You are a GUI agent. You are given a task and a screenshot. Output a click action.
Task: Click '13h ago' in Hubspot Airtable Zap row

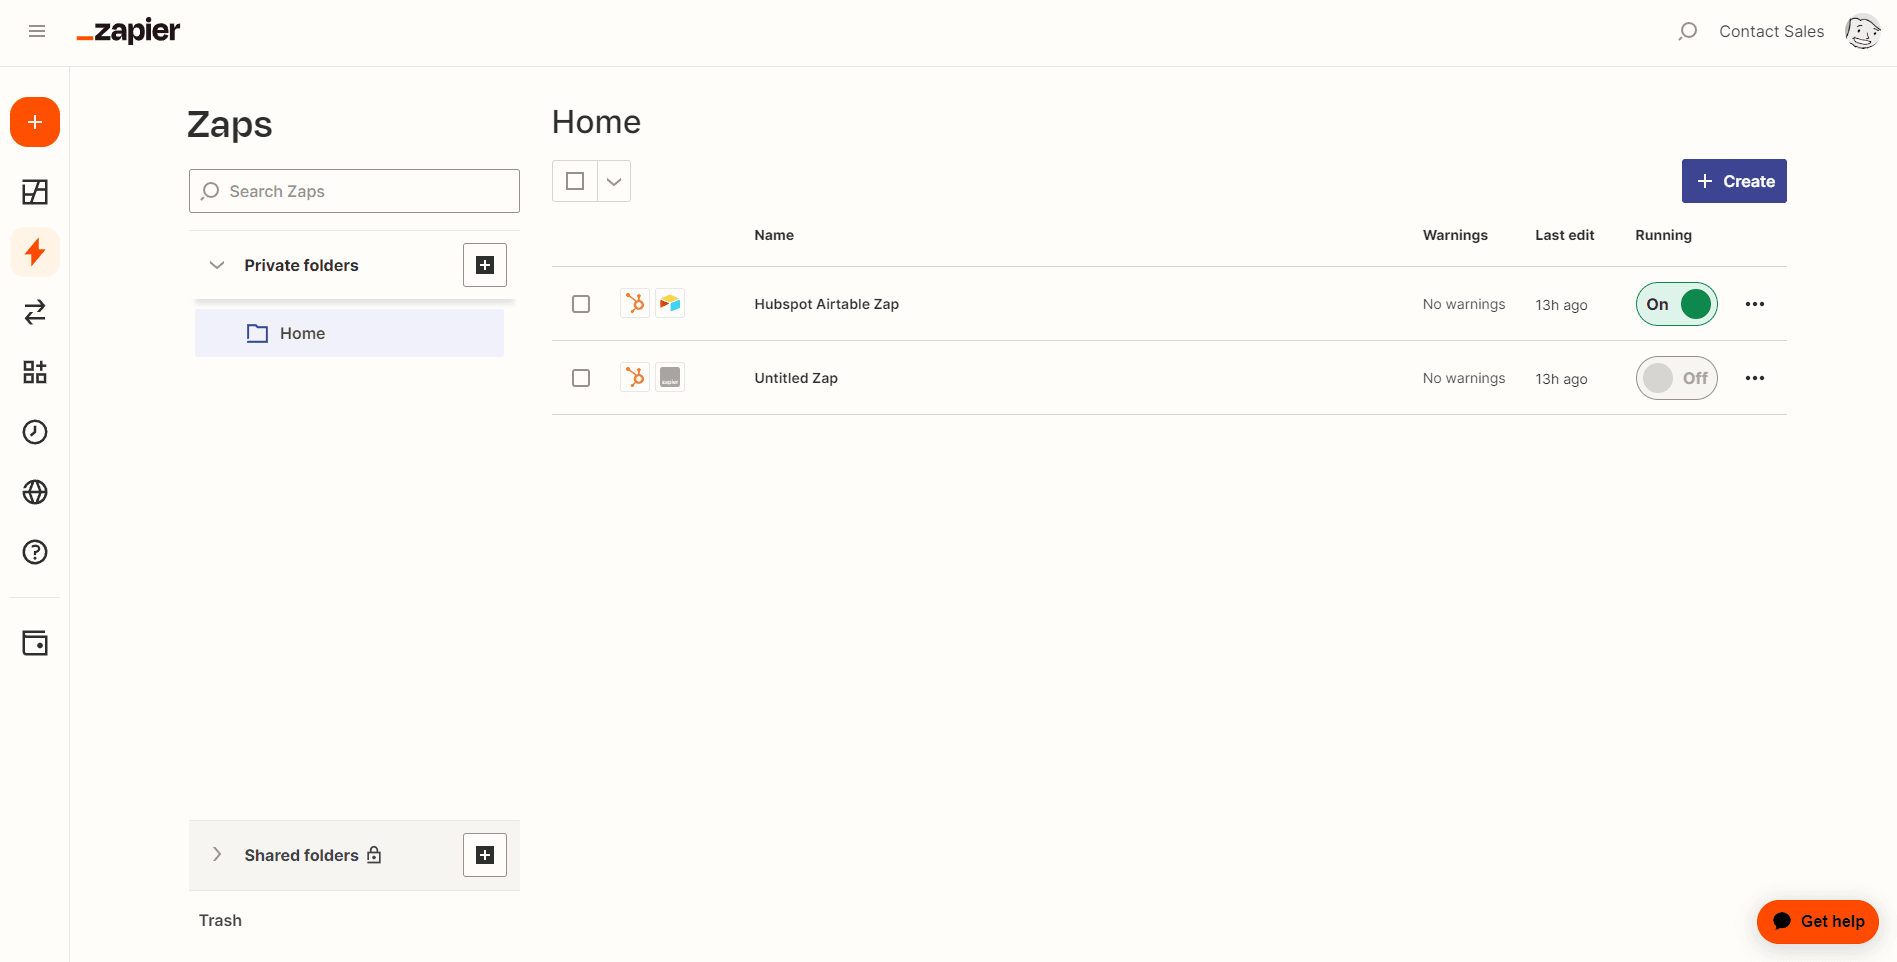1561,305
